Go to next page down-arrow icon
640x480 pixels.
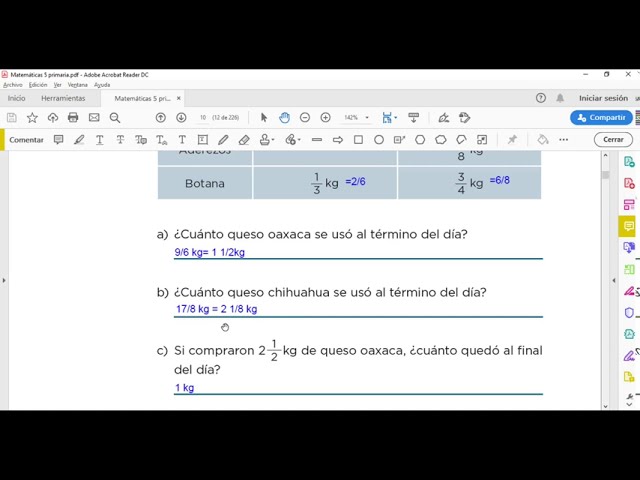click(x=181, y=118)
